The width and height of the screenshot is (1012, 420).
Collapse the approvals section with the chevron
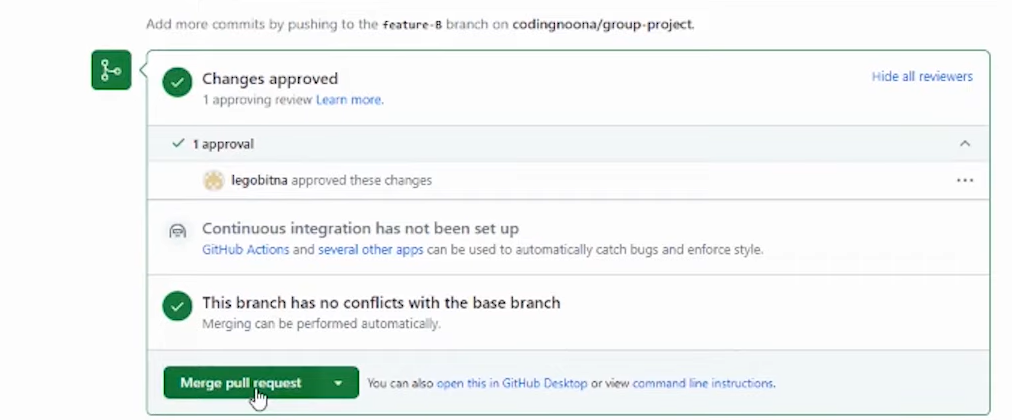coord(964,144)
